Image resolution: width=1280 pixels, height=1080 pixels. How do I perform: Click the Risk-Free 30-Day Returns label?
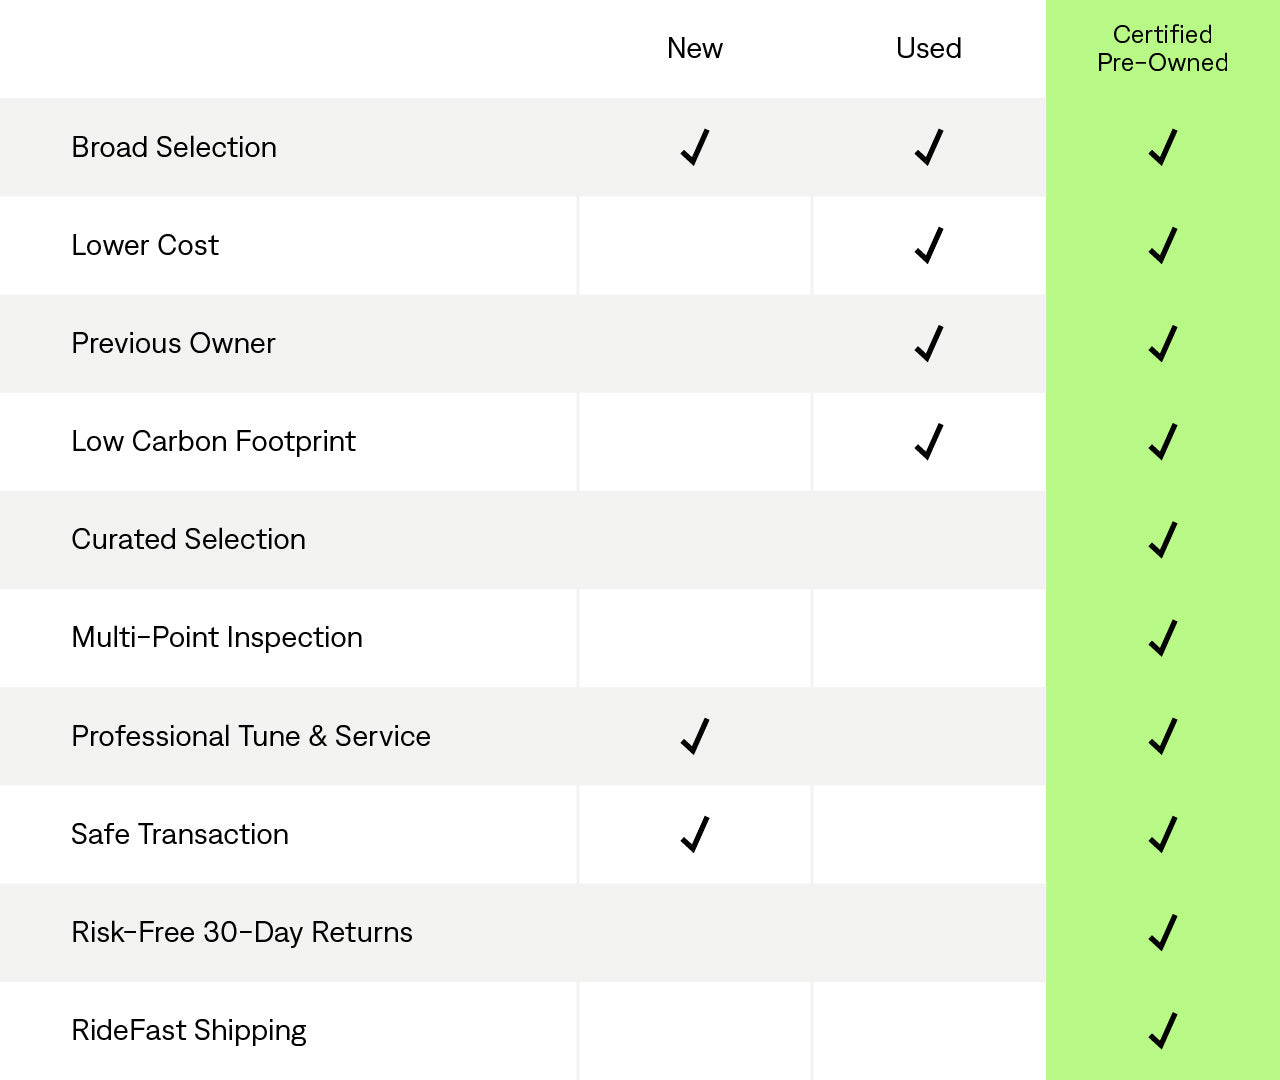(x=242, y=932)
